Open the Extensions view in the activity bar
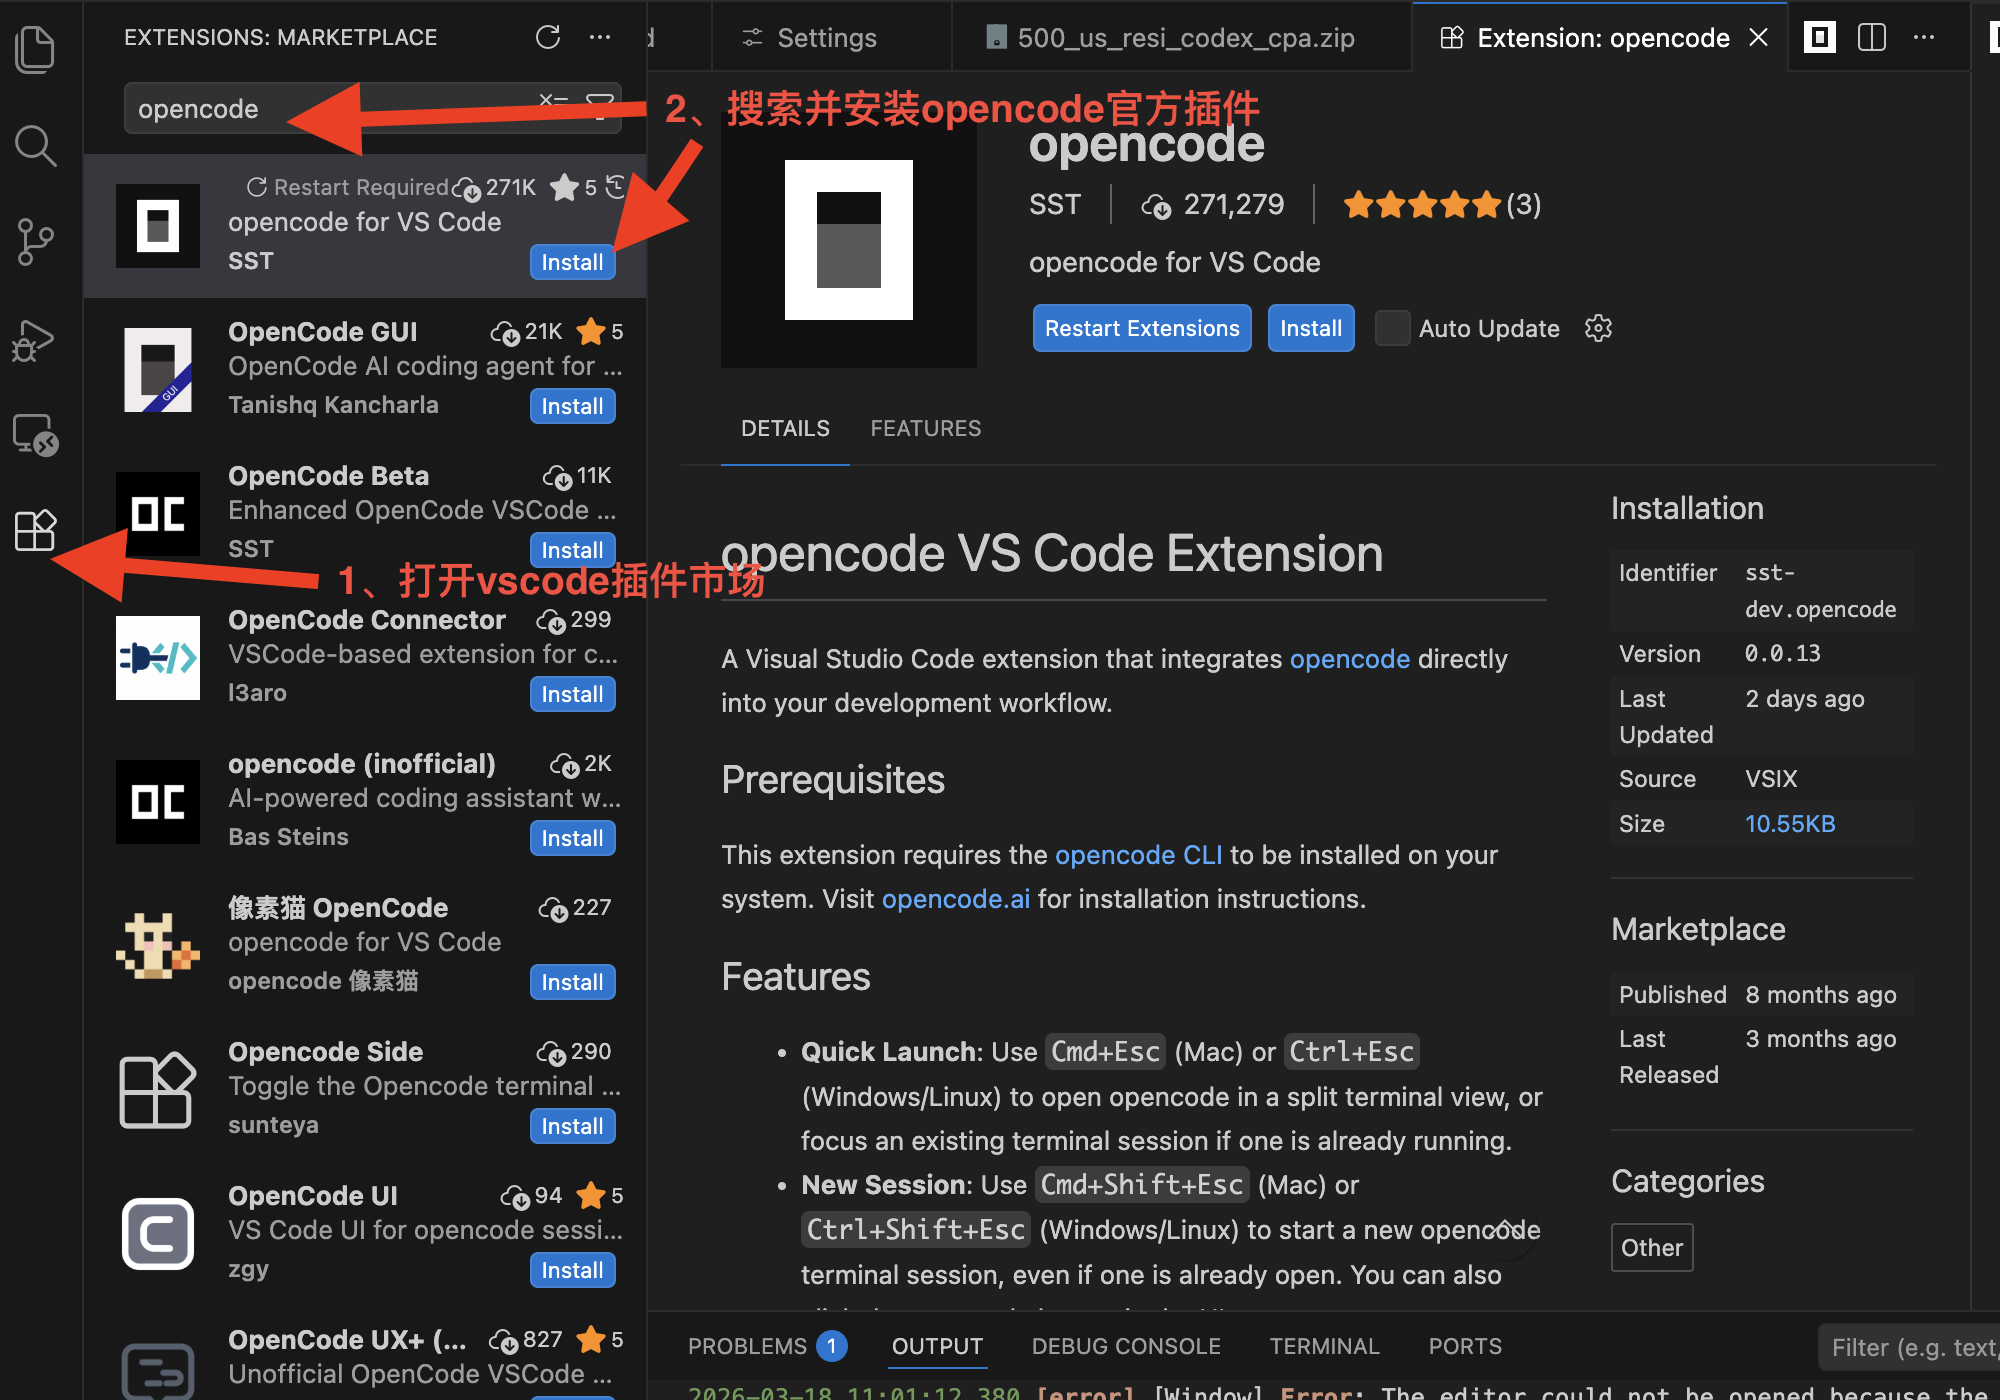Screen dimensions: 2000x1400 (x=35, y=531)
